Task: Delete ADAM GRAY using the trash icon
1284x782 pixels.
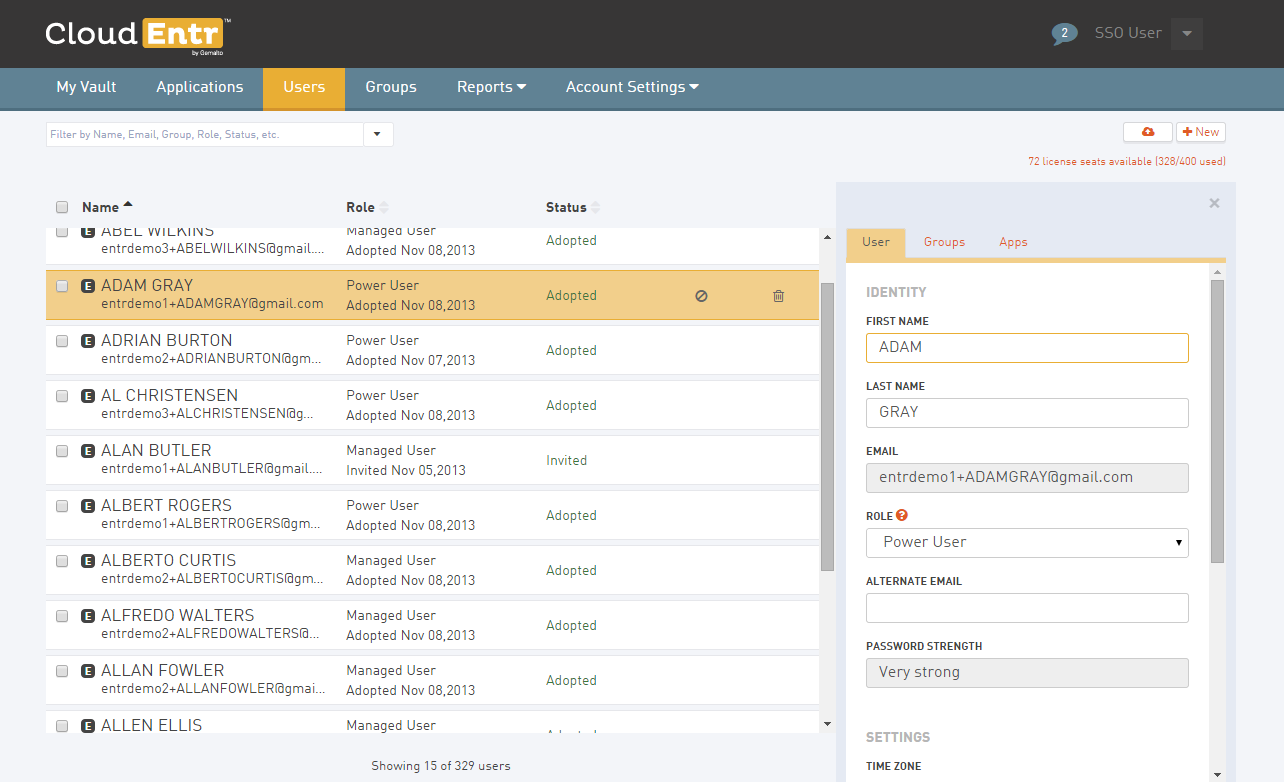Action: coord(778,296)
